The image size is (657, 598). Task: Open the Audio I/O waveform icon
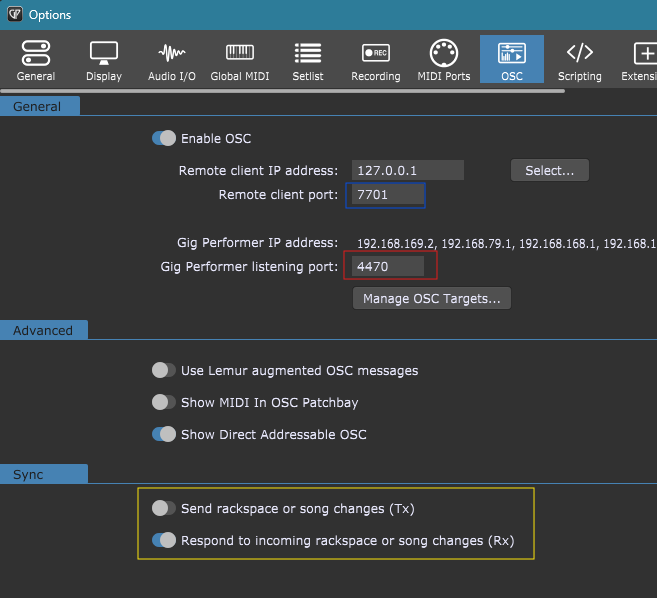tap(172, 54)
